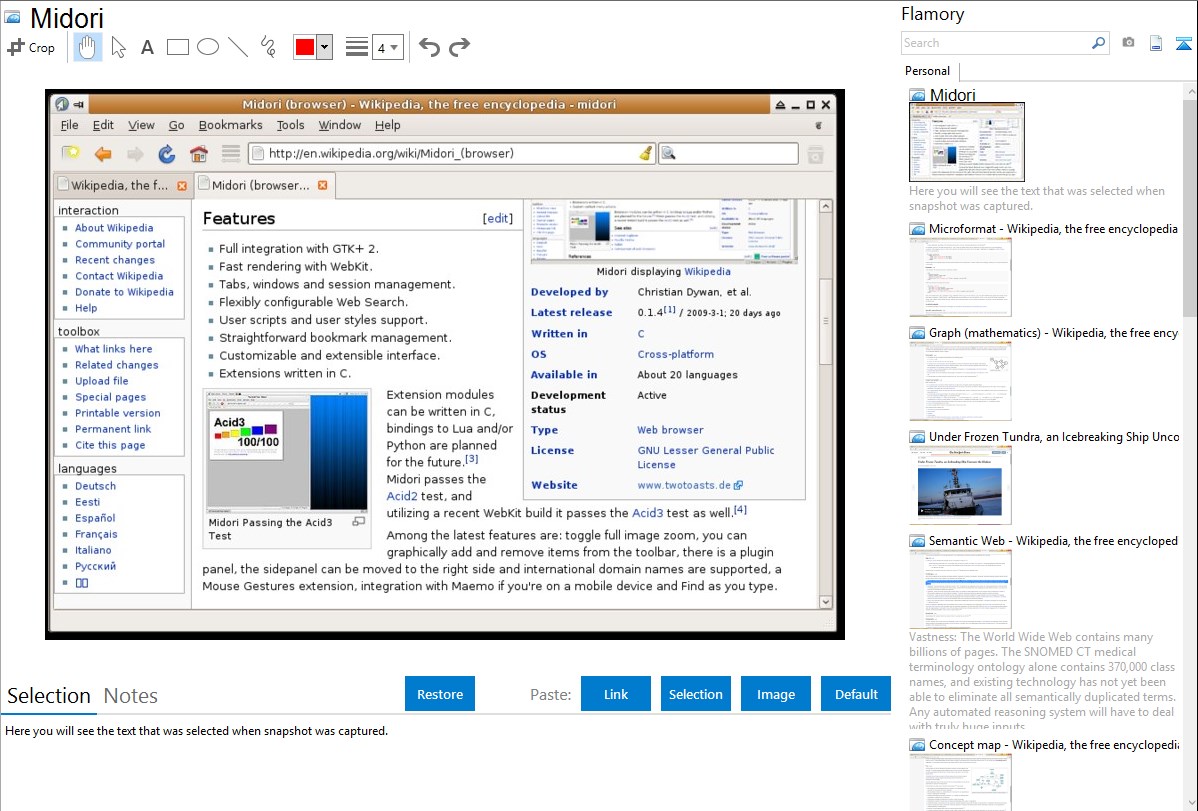
Task: Open the View menu in Midori snapshot
Action: 141,125
